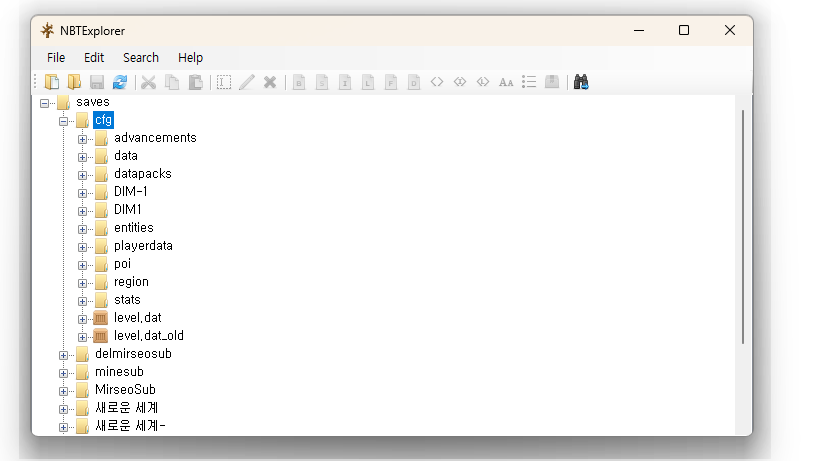
Task: Add a Short tag with the S icon
Action: click(322, 82)
